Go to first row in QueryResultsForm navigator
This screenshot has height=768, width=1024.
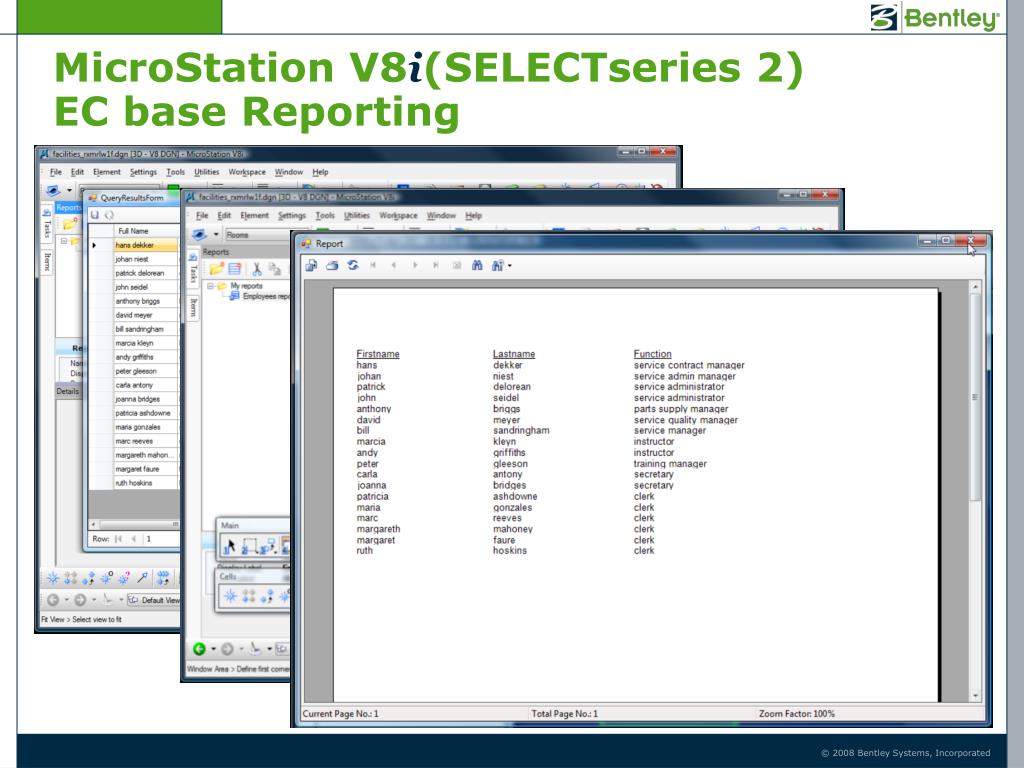tap(118, 539)
